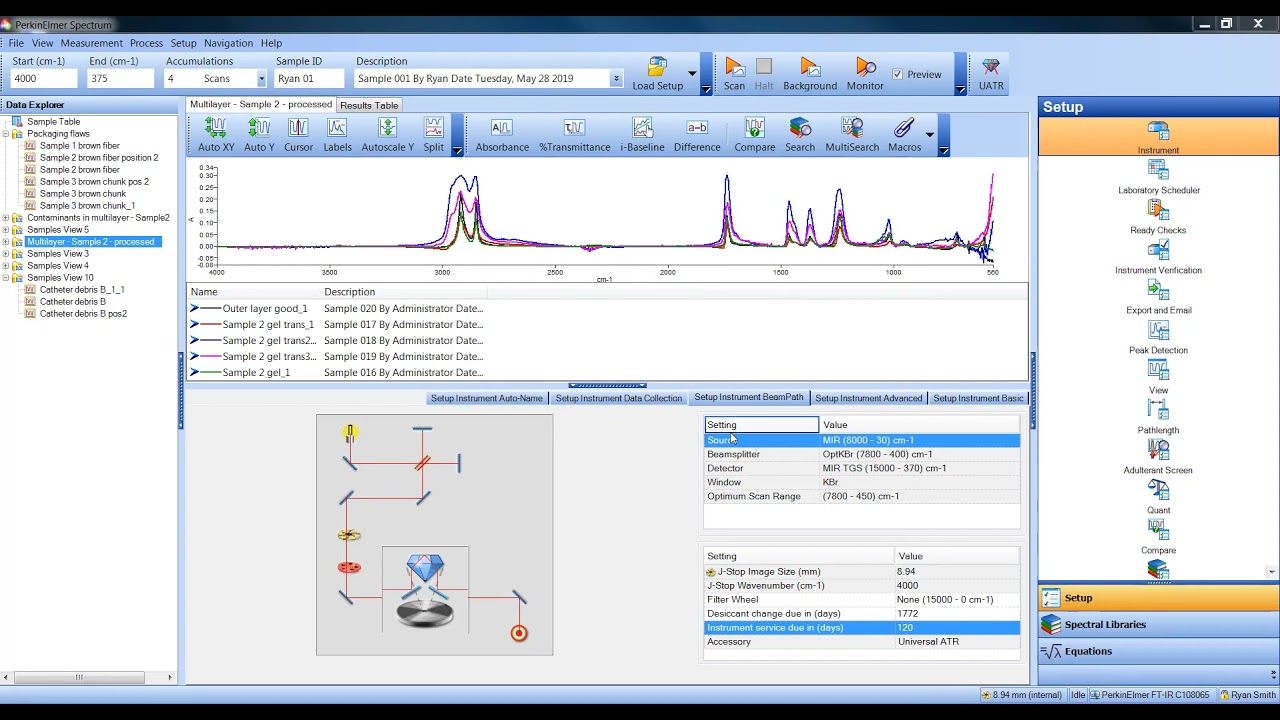Select the Beamsplitter setting row
This screenshot has width=1280, height=720.
coord(862,454)
